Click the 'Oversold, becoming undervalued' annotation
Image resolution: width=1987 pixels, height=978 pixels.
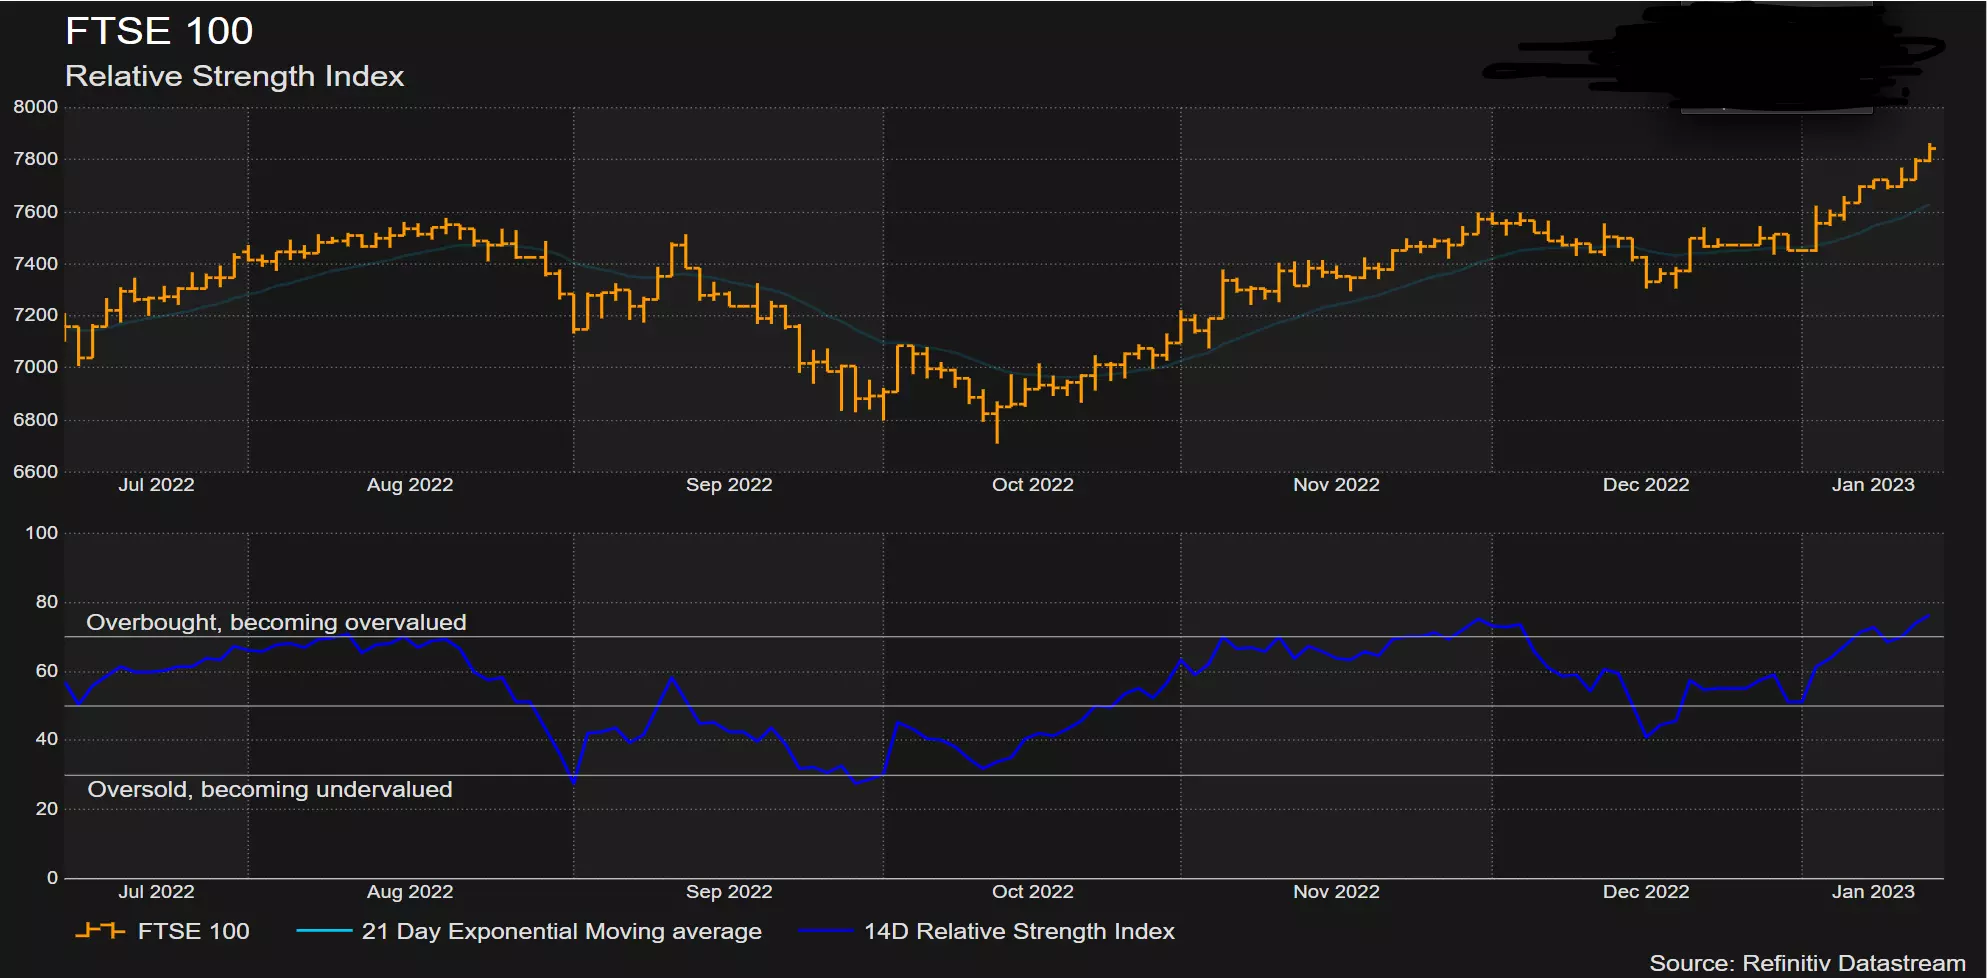[270, 790]
